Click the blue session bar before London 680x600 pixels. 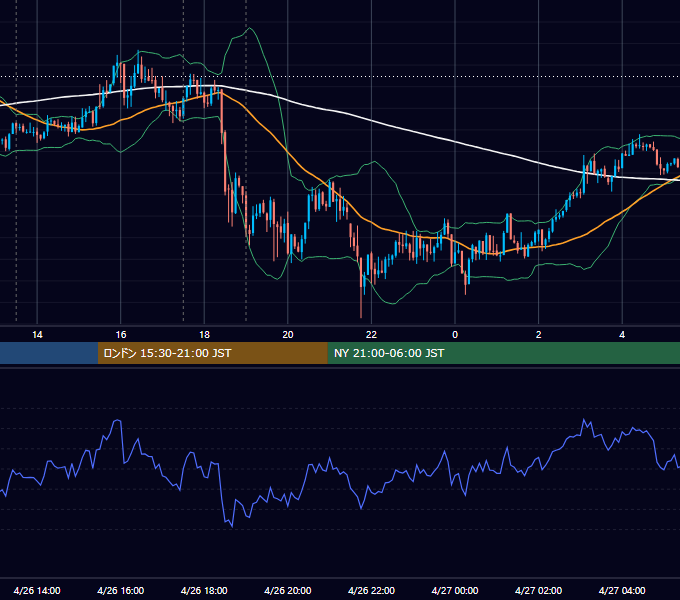(49, 353)
